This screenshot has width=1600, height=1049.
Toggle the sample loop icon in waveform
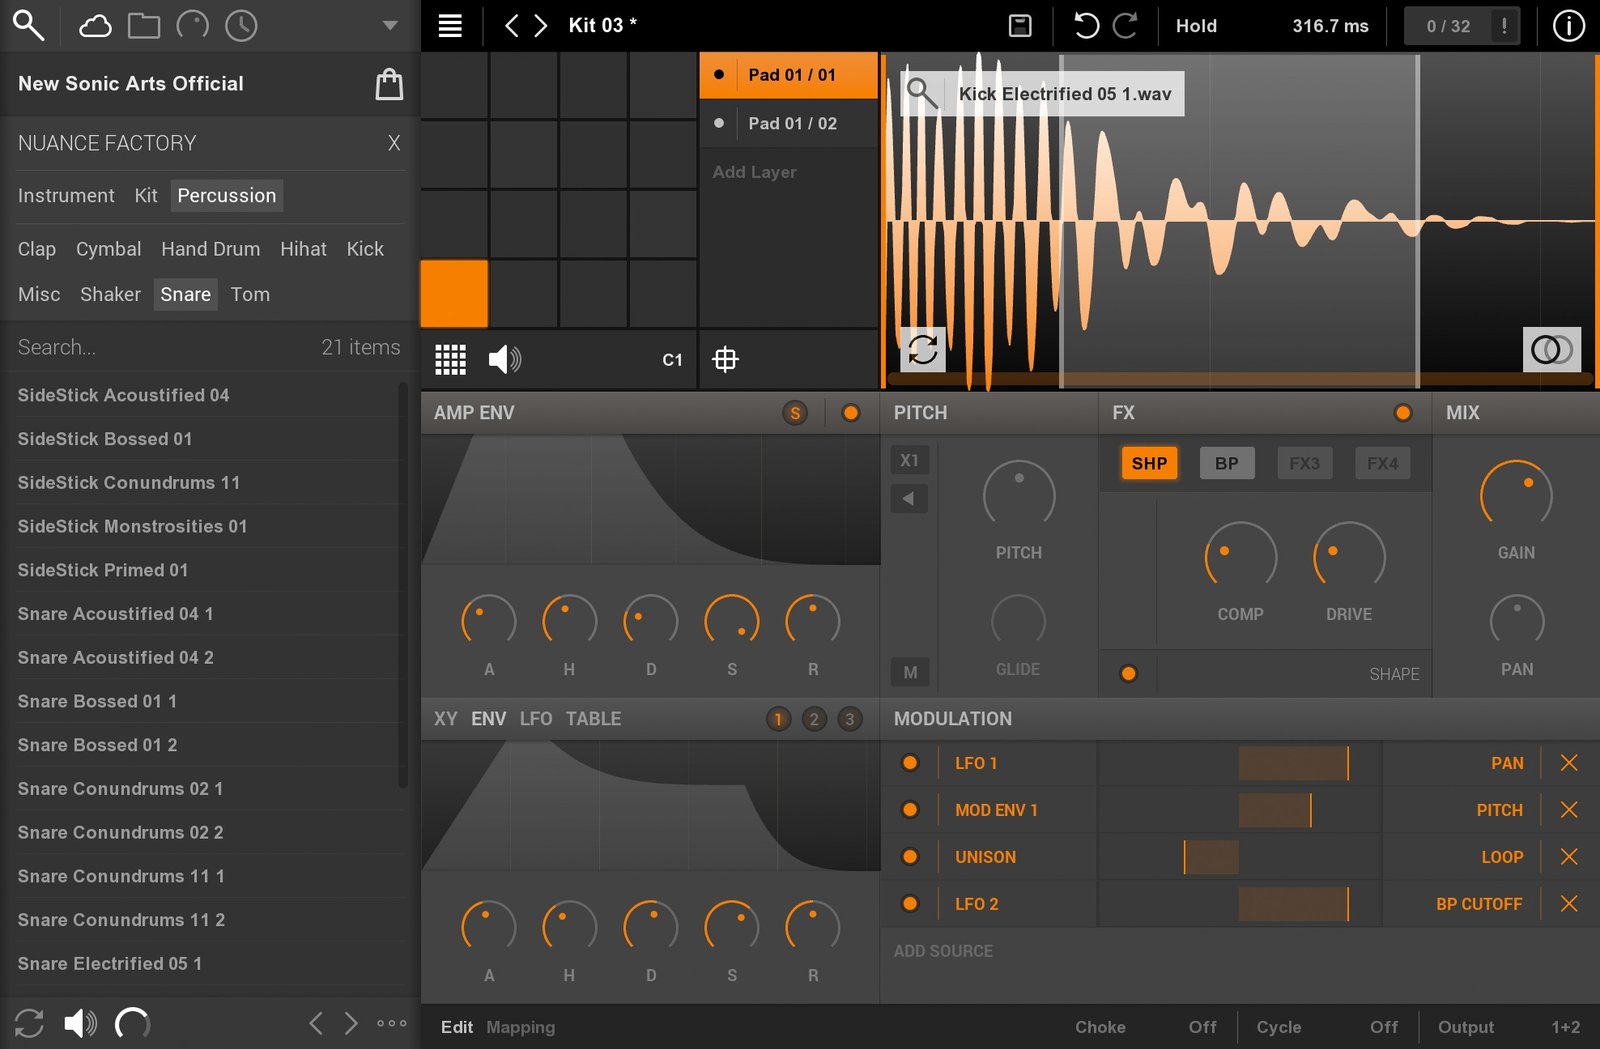[x=922, y=349]
